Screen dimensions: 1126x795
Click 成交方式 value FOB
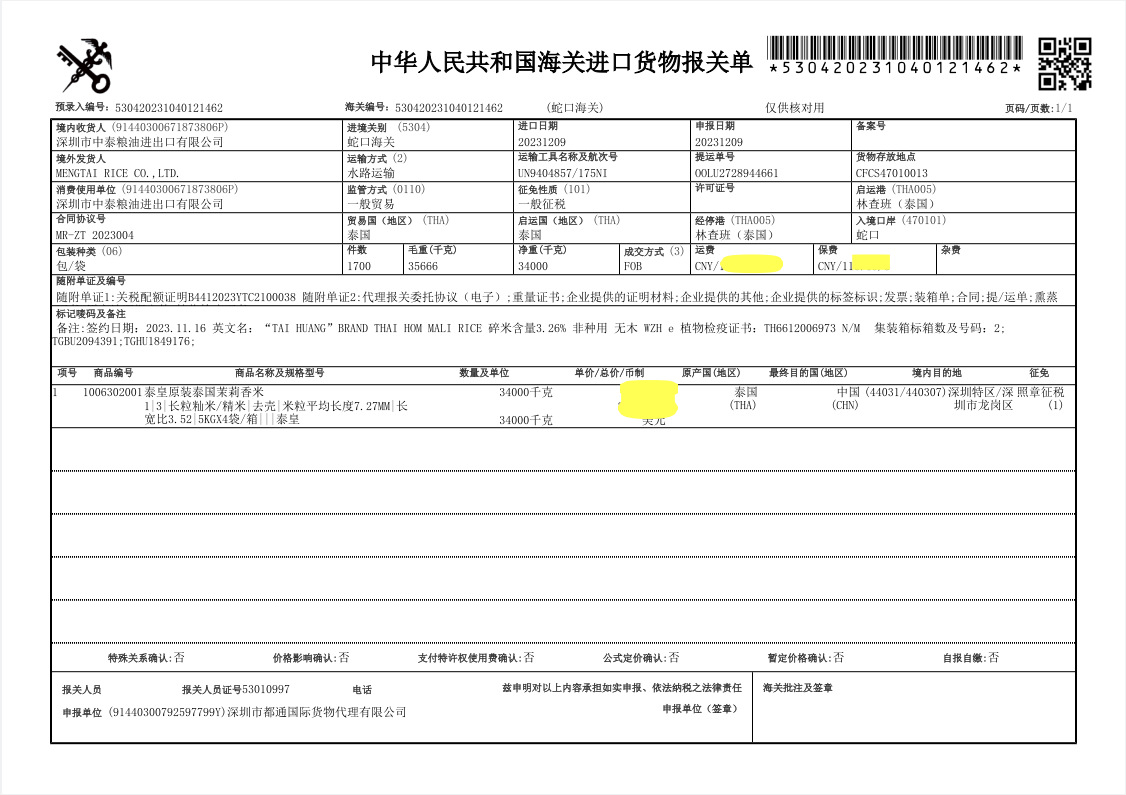coord(633,266)
